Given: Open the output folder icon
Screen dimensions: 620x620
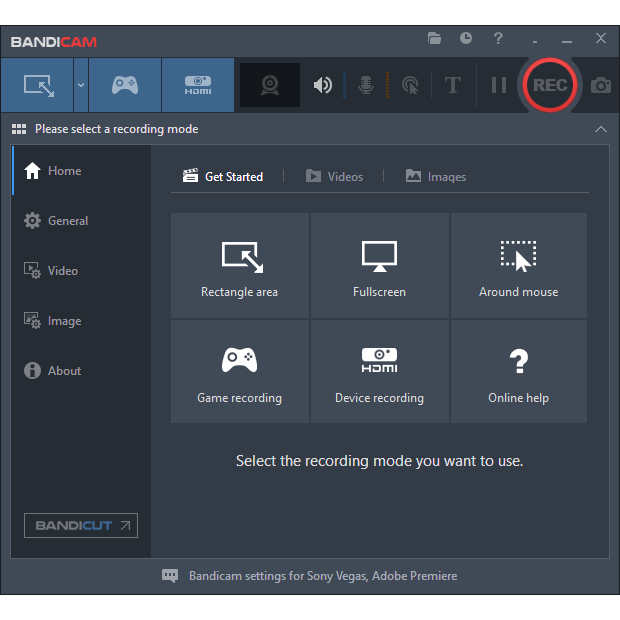Looking at the screenshot, I should (434, 39).
